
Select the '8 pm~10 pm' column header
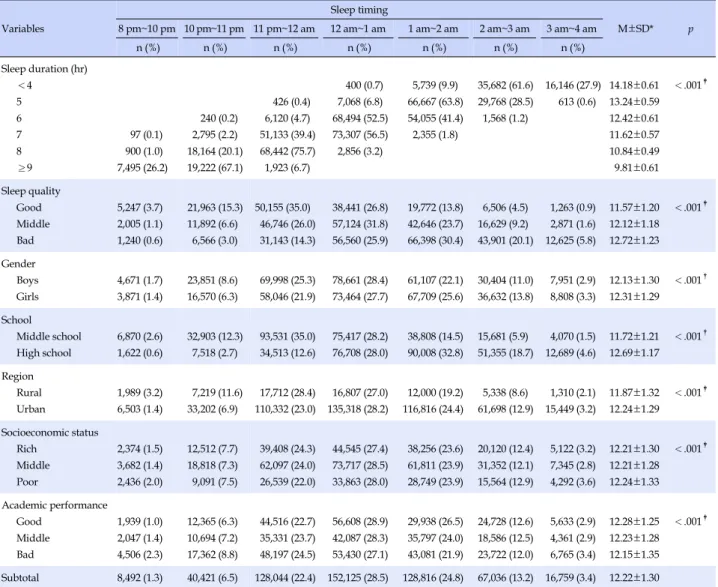pos(147,29)
